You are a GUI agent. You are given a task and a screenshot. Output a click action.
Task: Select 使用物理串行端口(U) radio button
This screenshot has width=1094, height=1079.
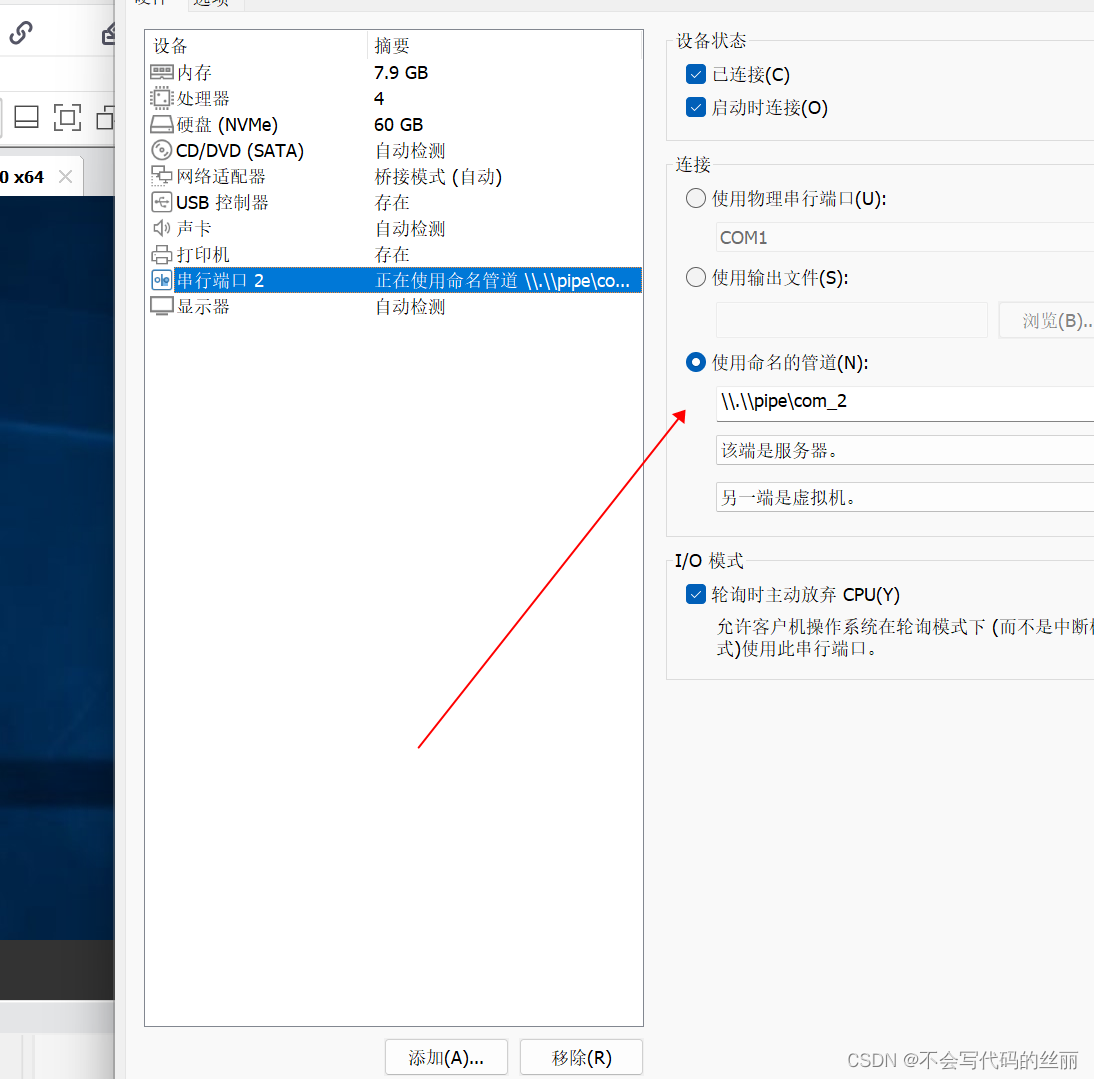tap(696, 199)
